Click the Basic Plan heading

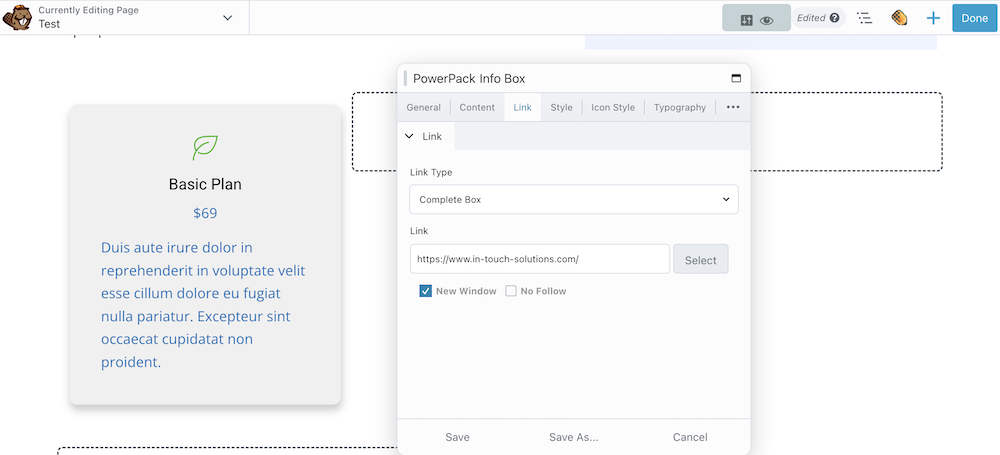click(x=205, y=184)
